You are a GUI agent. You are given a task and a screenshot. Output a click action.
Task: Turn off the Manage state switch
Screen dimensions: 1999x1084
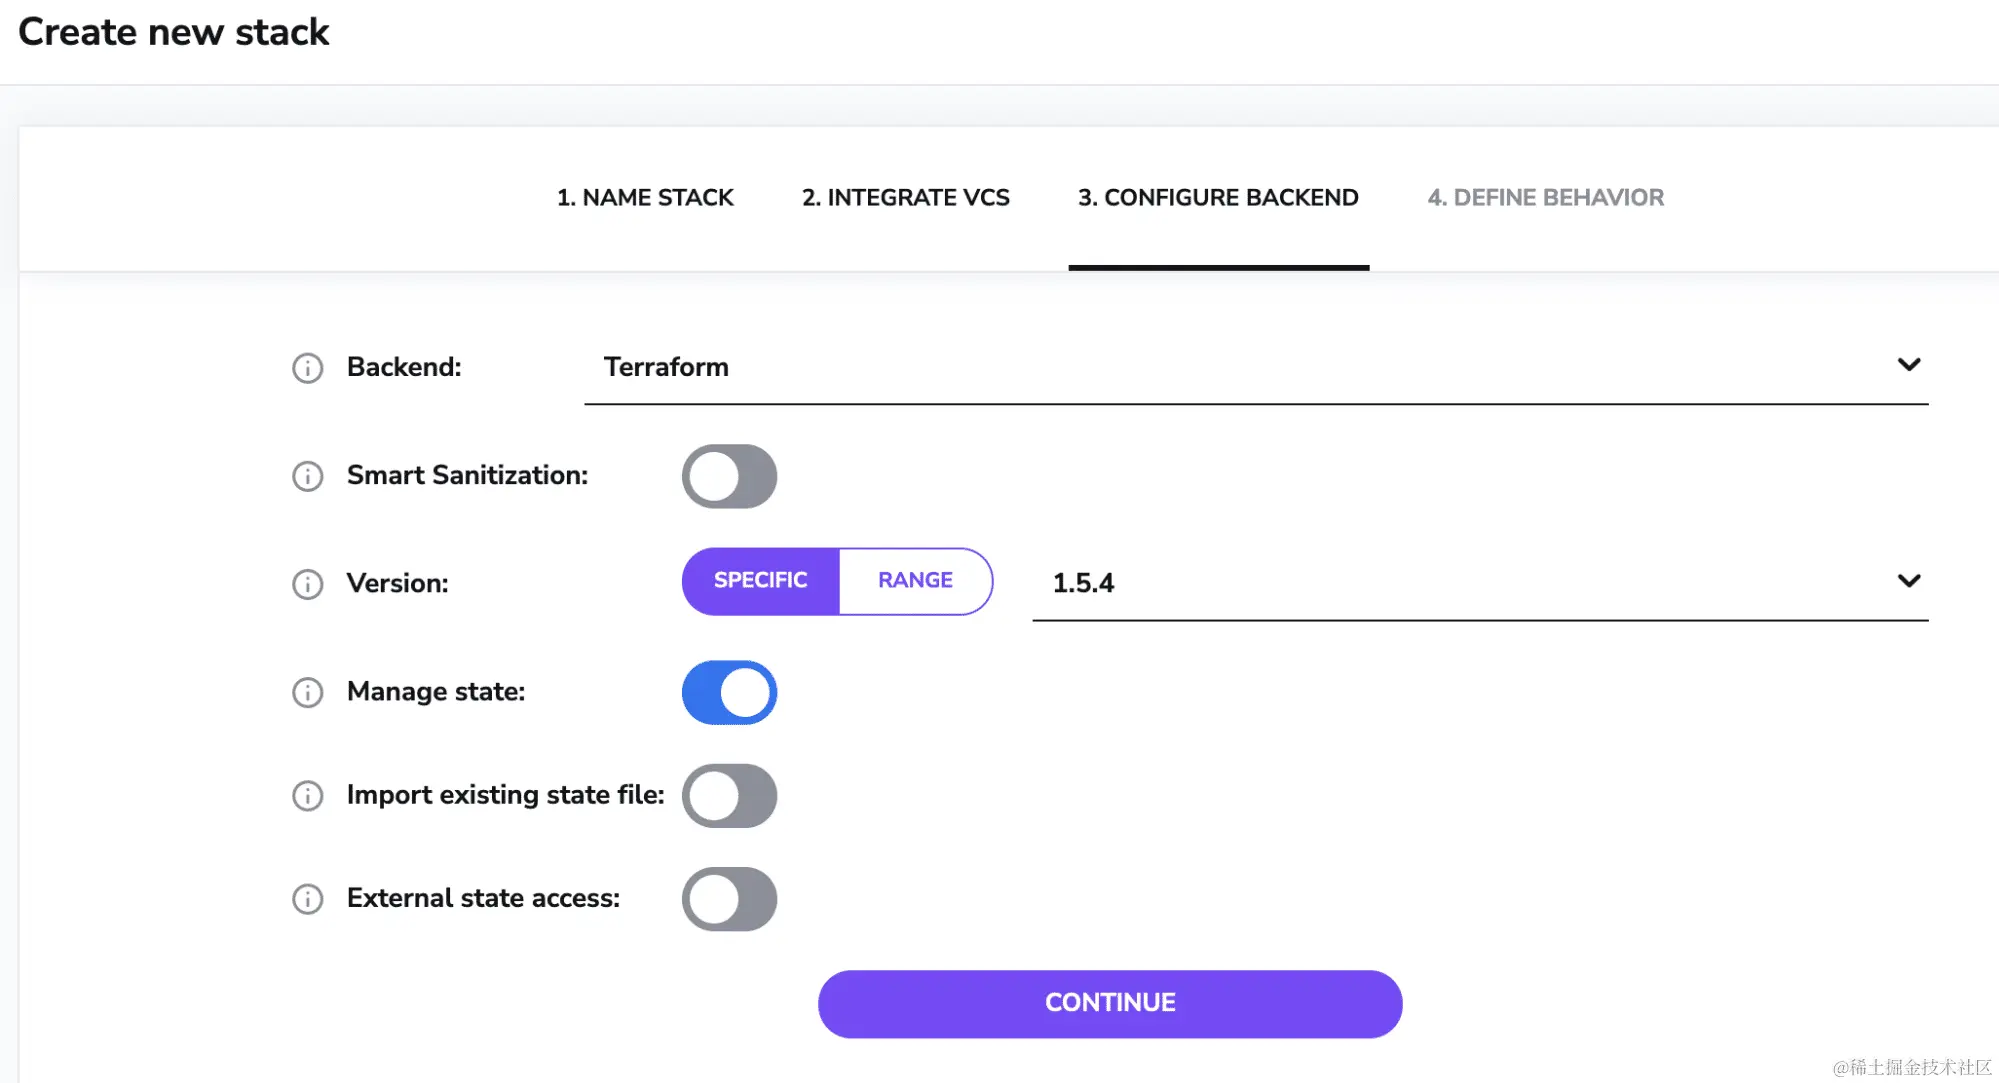point(729,692)
